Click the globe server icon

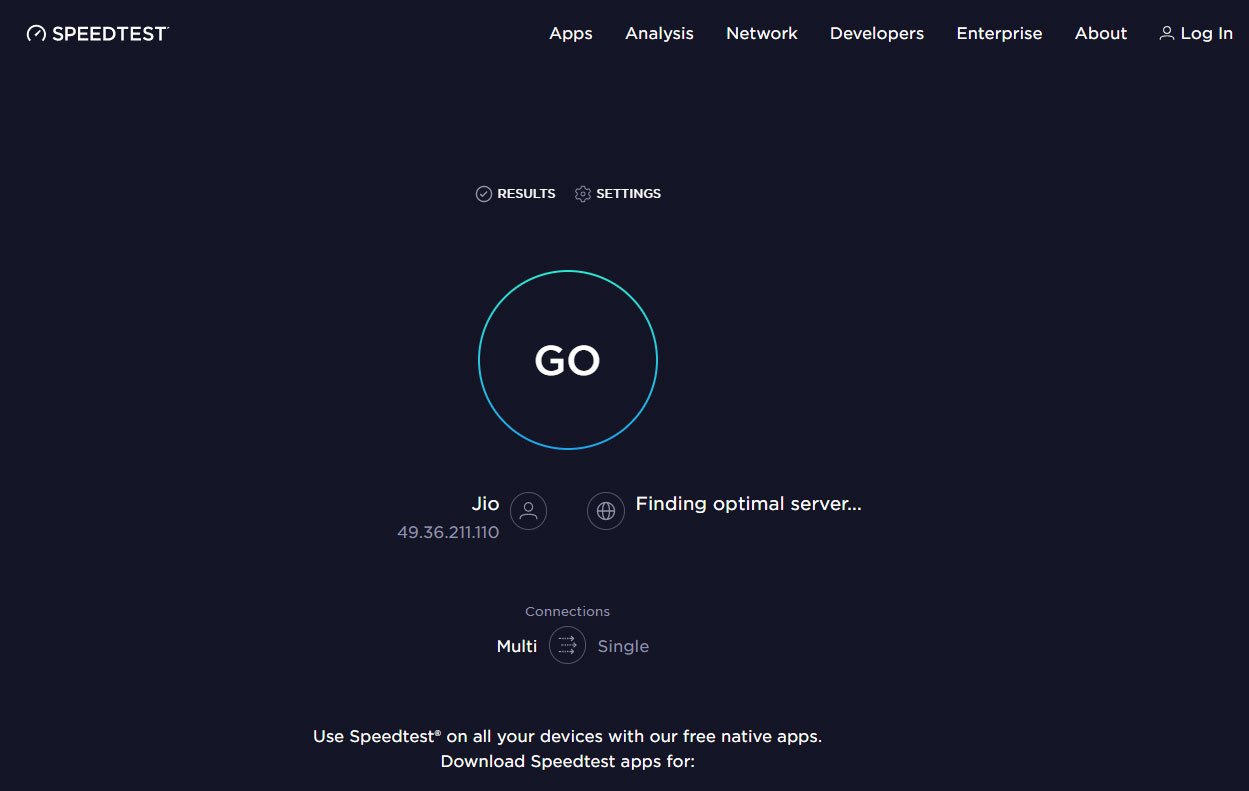click(605, 510)
